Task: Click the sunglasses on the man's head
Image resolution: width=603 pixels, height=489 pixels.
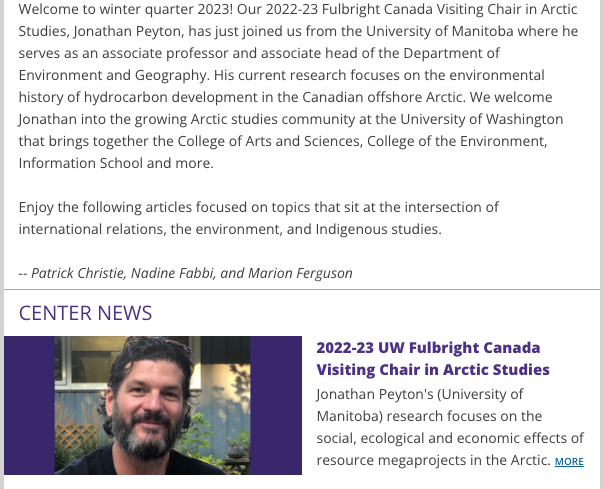Action: (158, 343)
